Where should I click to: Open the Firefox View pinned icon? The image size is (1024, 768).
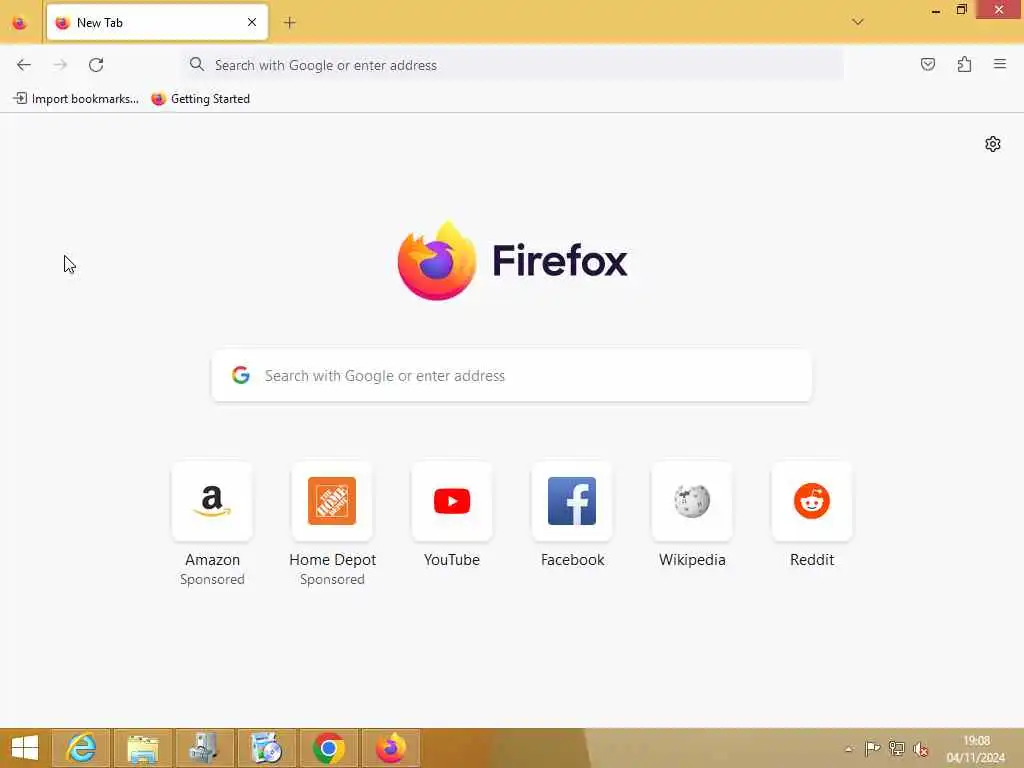pyautogui.click(x=20, y=23)
